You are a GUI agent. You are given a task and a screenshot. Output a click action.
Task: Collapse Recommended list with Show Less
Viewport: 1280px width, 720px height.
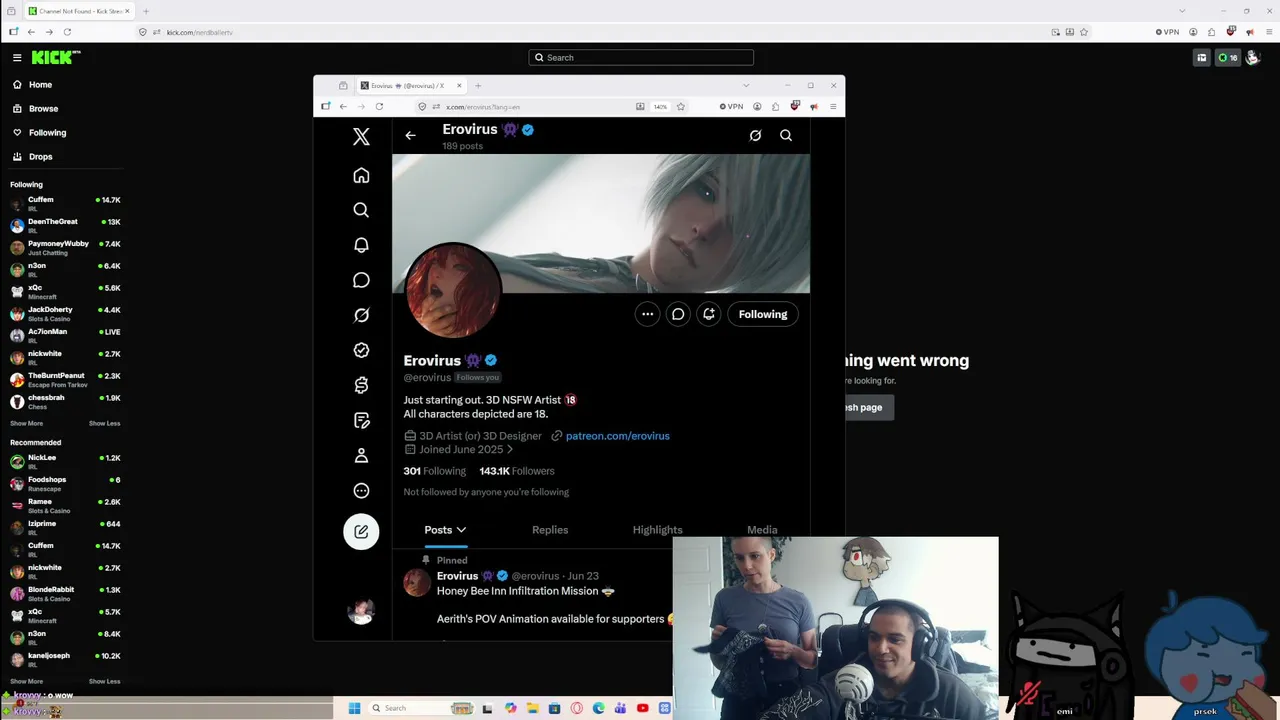[104, 681]
